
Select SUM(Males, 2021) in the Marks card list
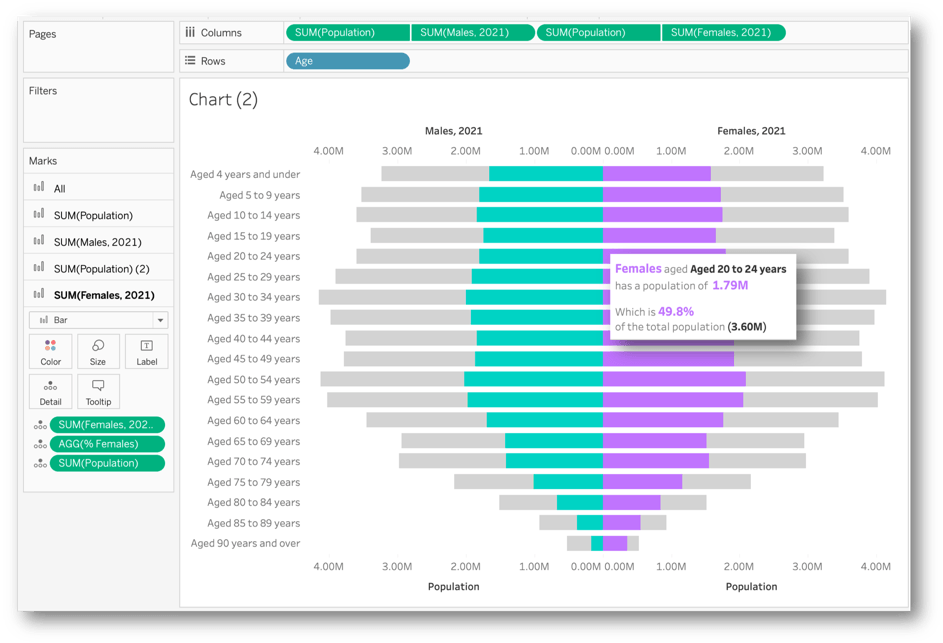[x=97, y=242]
